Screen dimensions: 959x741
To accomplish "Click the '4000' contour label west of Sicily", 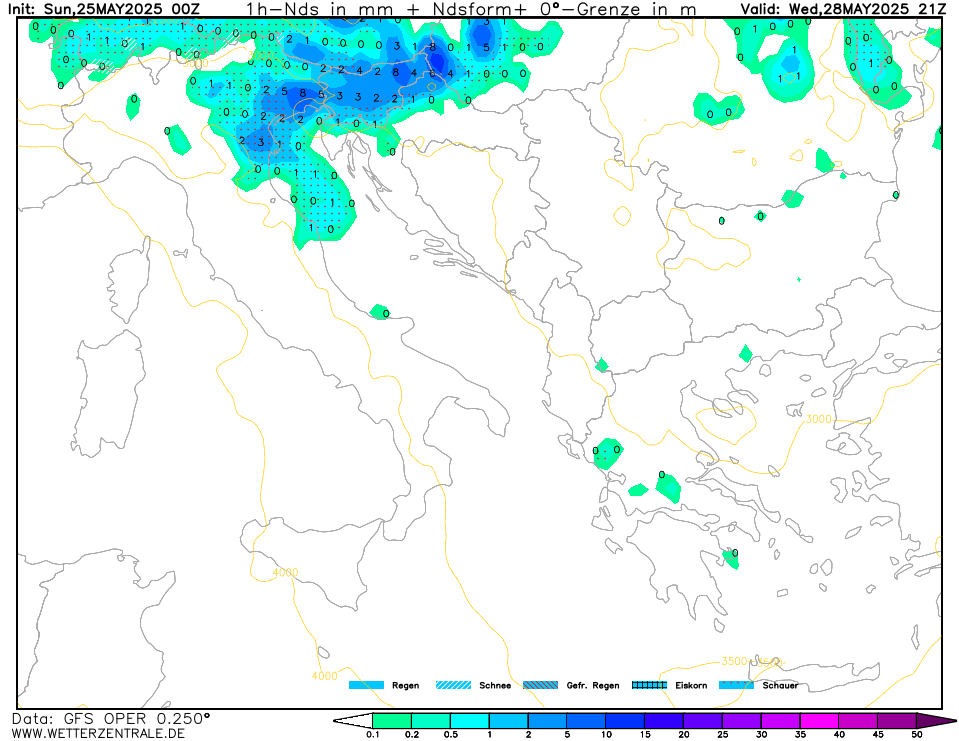I will coord(285,572).
